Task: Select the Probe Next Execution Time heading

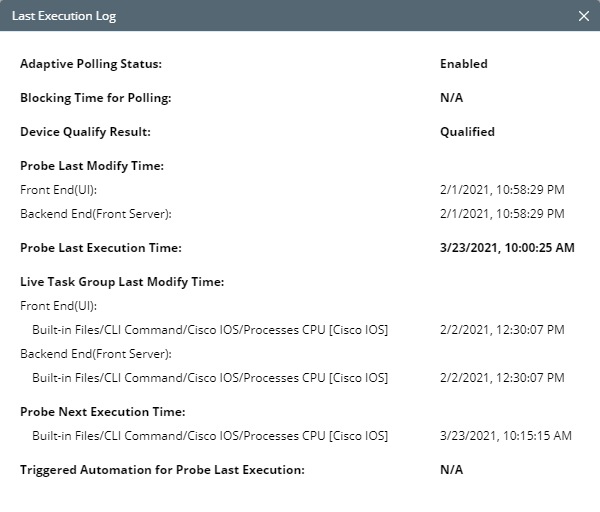Action: pos(103,412)
